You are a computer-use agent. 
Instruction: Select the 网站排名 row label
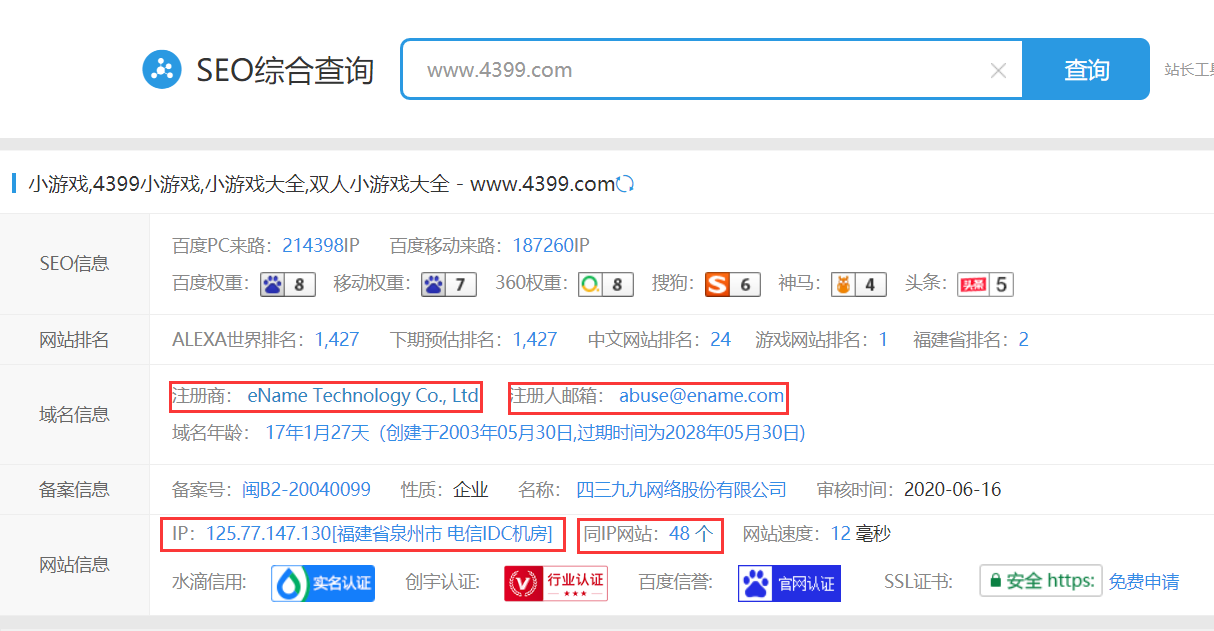pyautogui.click(x=74, y=340)
